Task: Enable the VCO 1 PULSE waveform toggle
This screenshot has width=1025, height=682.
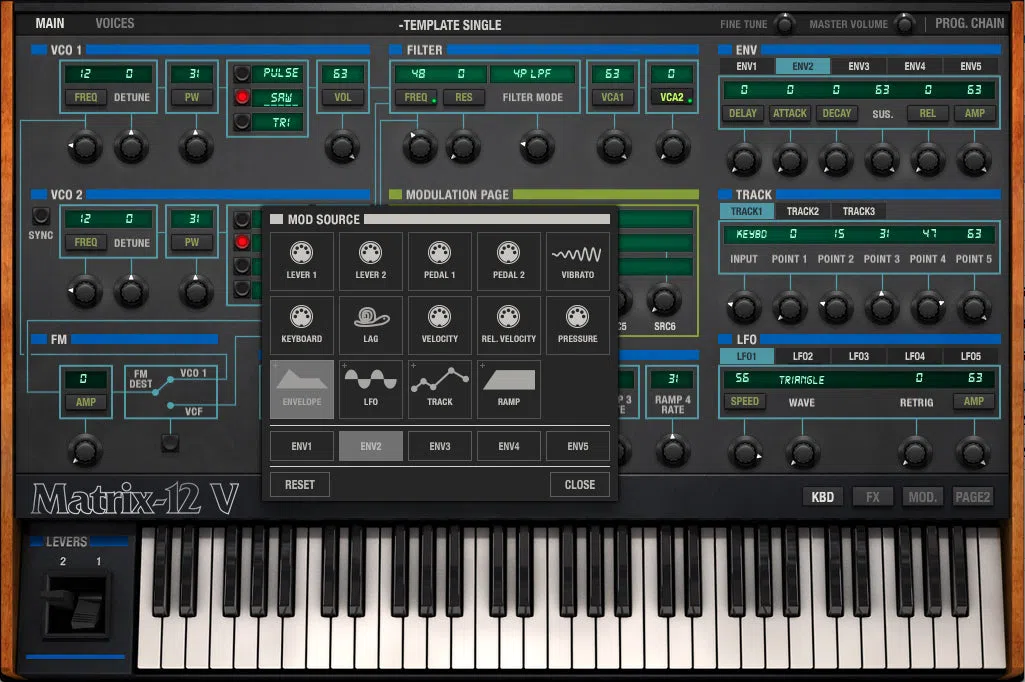Action: click(242, 73)
